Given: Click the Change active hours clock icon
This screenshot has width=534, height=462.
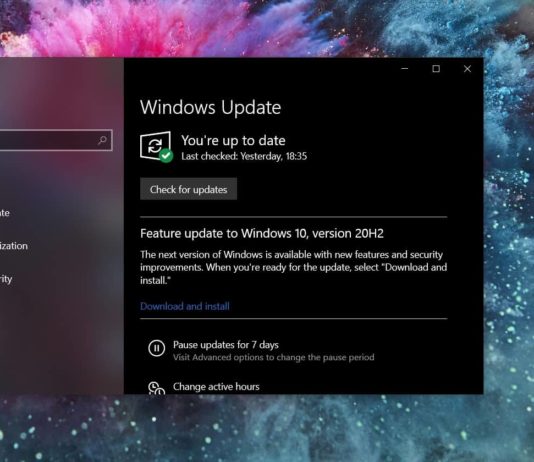Looking at the screenshot, I should [x=157, y=388].
